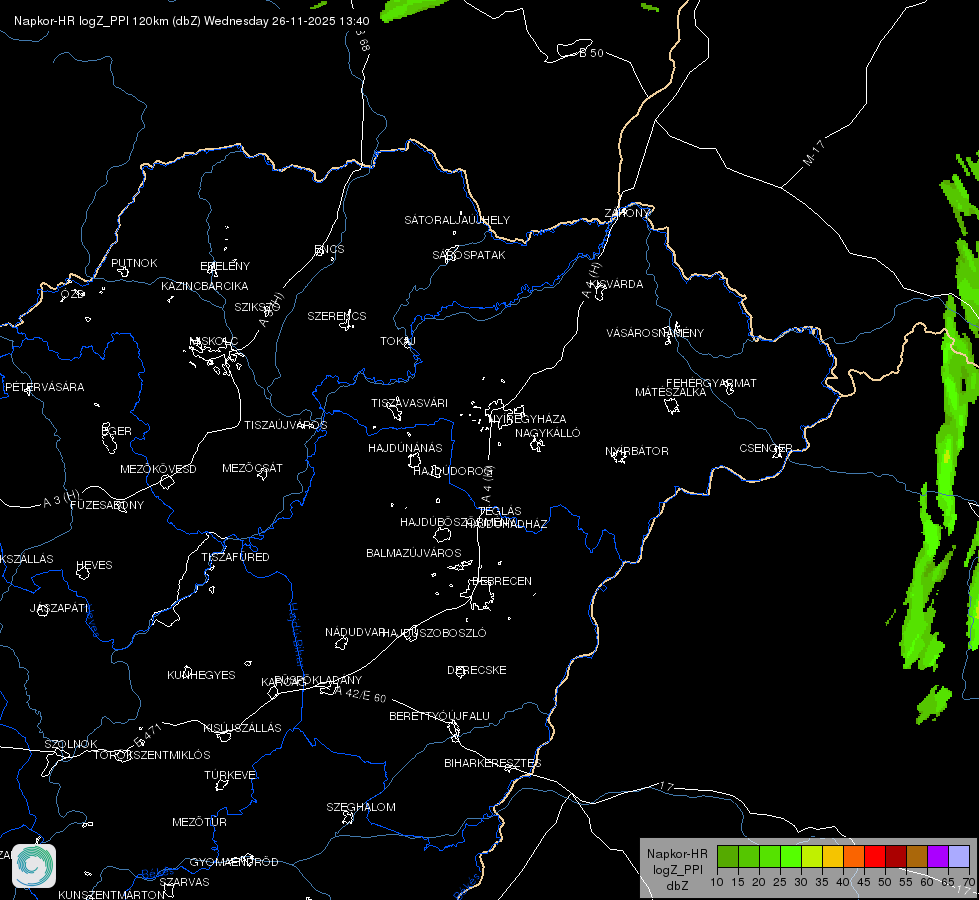Click the CSENGER label

(765, 448)
